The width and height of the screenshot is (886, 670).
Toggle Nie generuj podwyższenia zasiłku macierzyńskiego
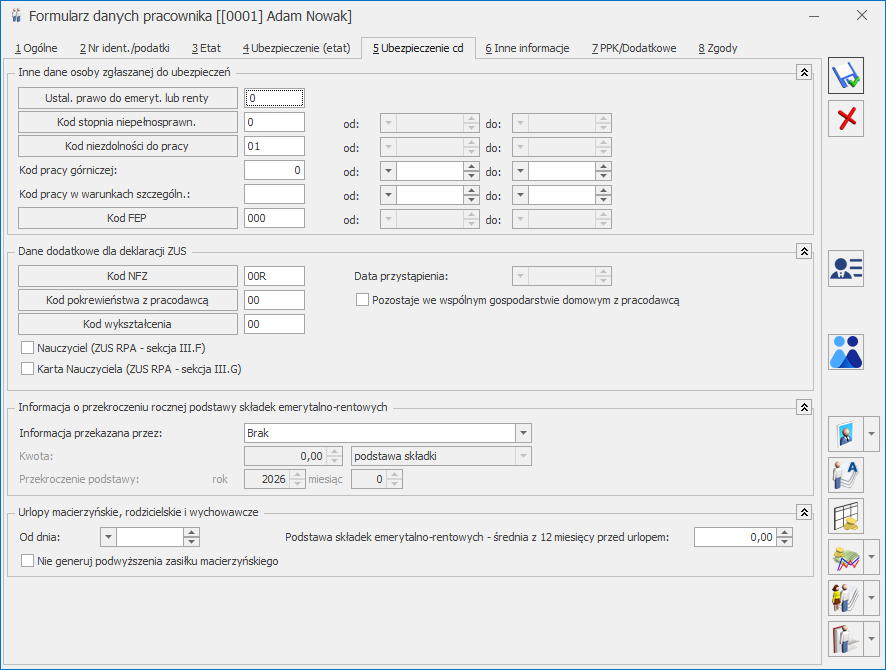(x=27, y=561)
